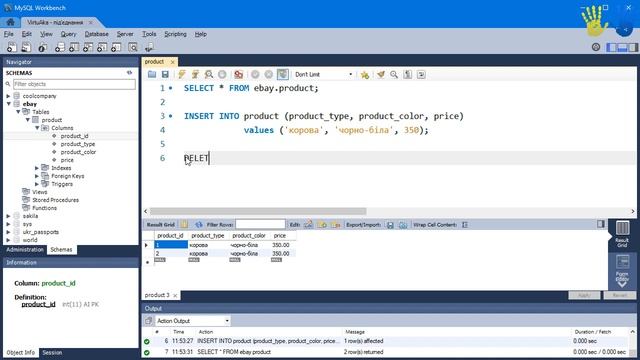Image resolution: width=640 pixels, height=360 pixels.
Task: Open the Database menu
Action: 97,34
